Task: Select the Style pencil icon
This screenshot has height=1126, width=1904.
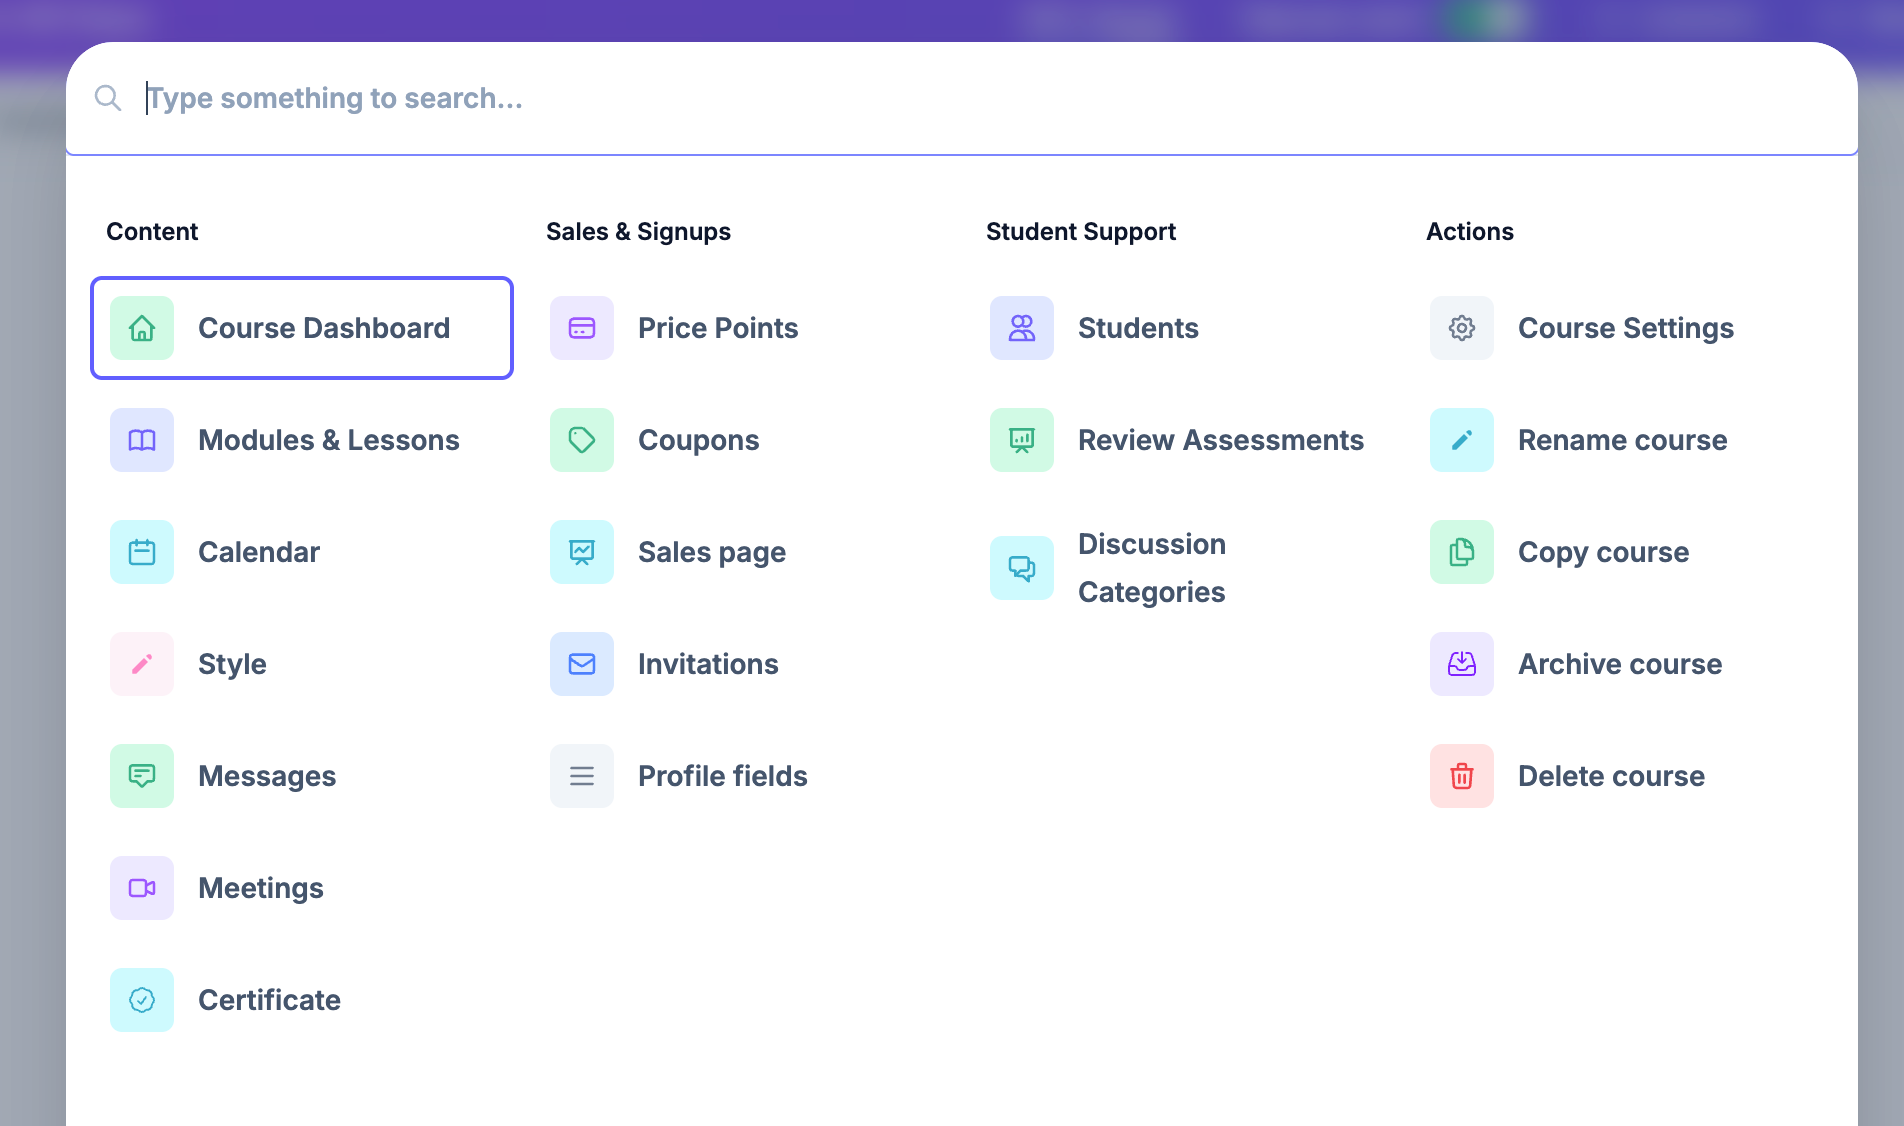Action: [x=141, y=664]
